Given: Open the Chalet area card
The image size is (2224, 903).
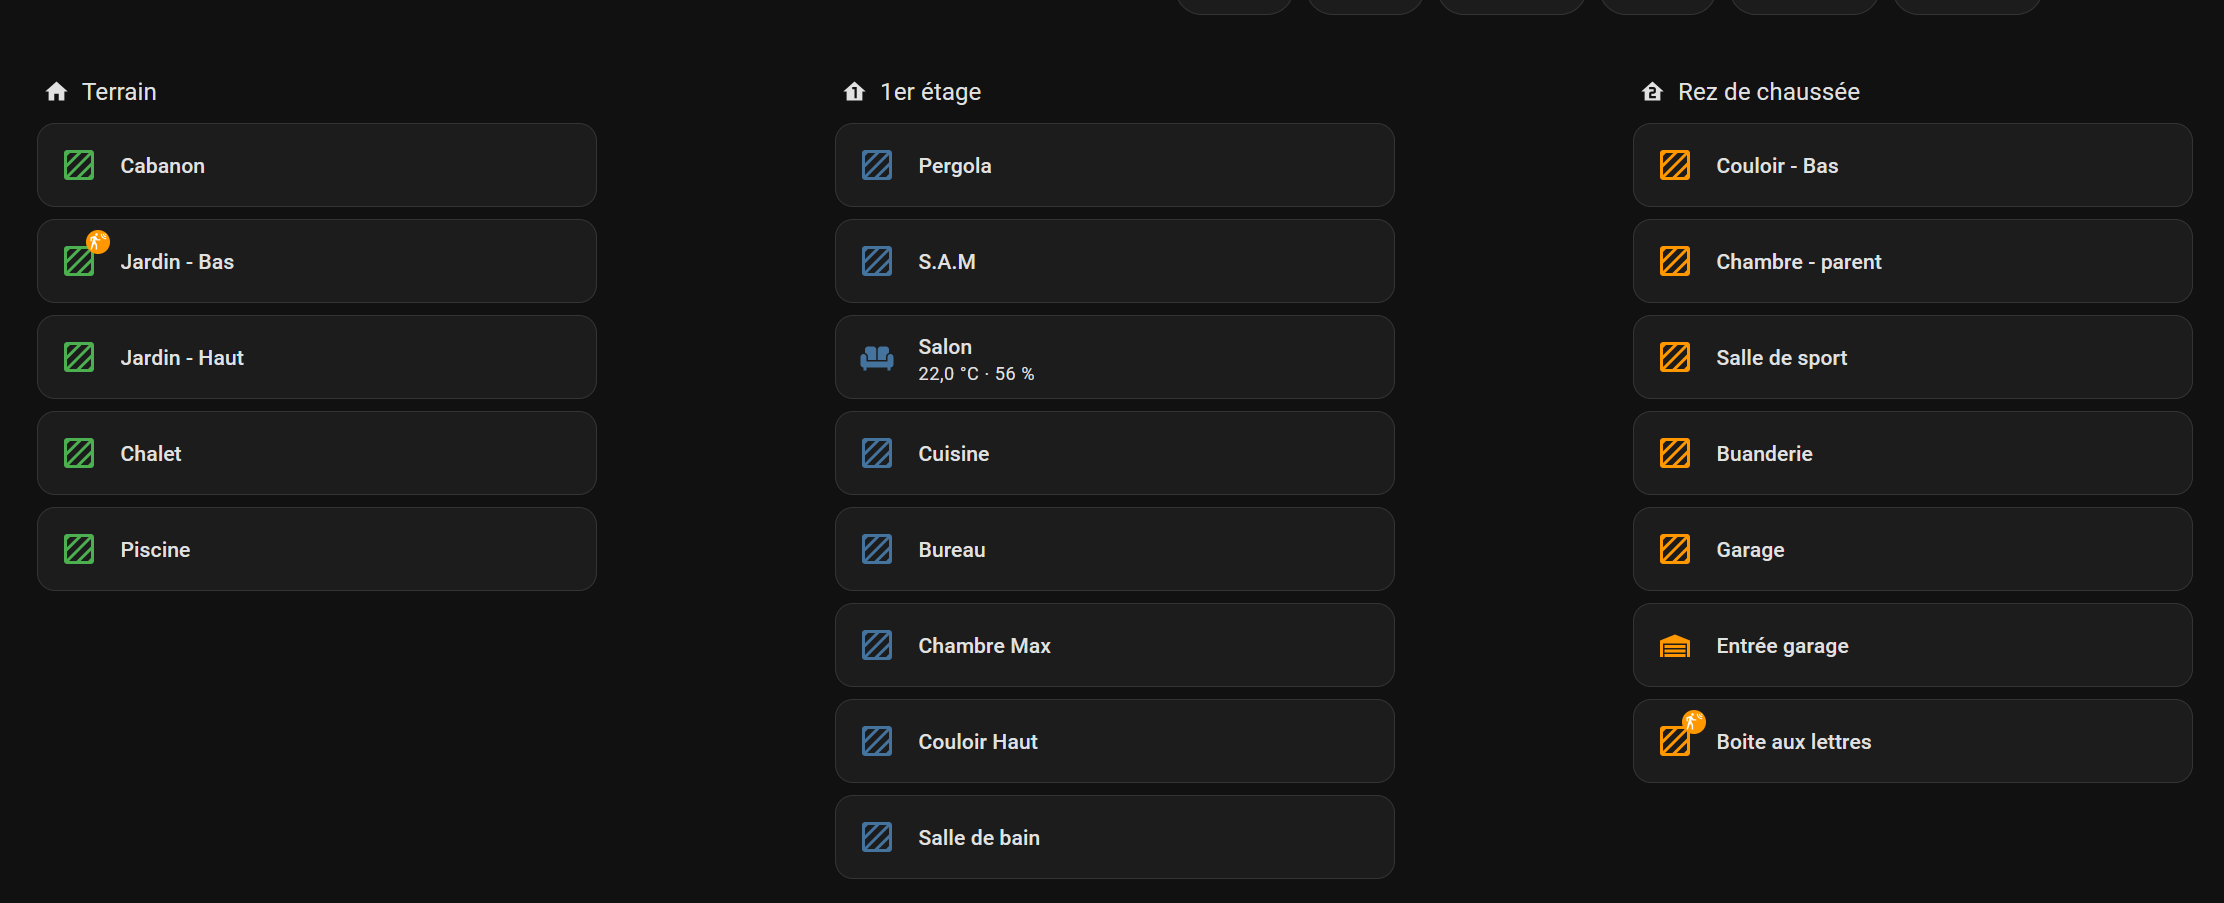Looking at the screenshot, I should pos(316,453).
